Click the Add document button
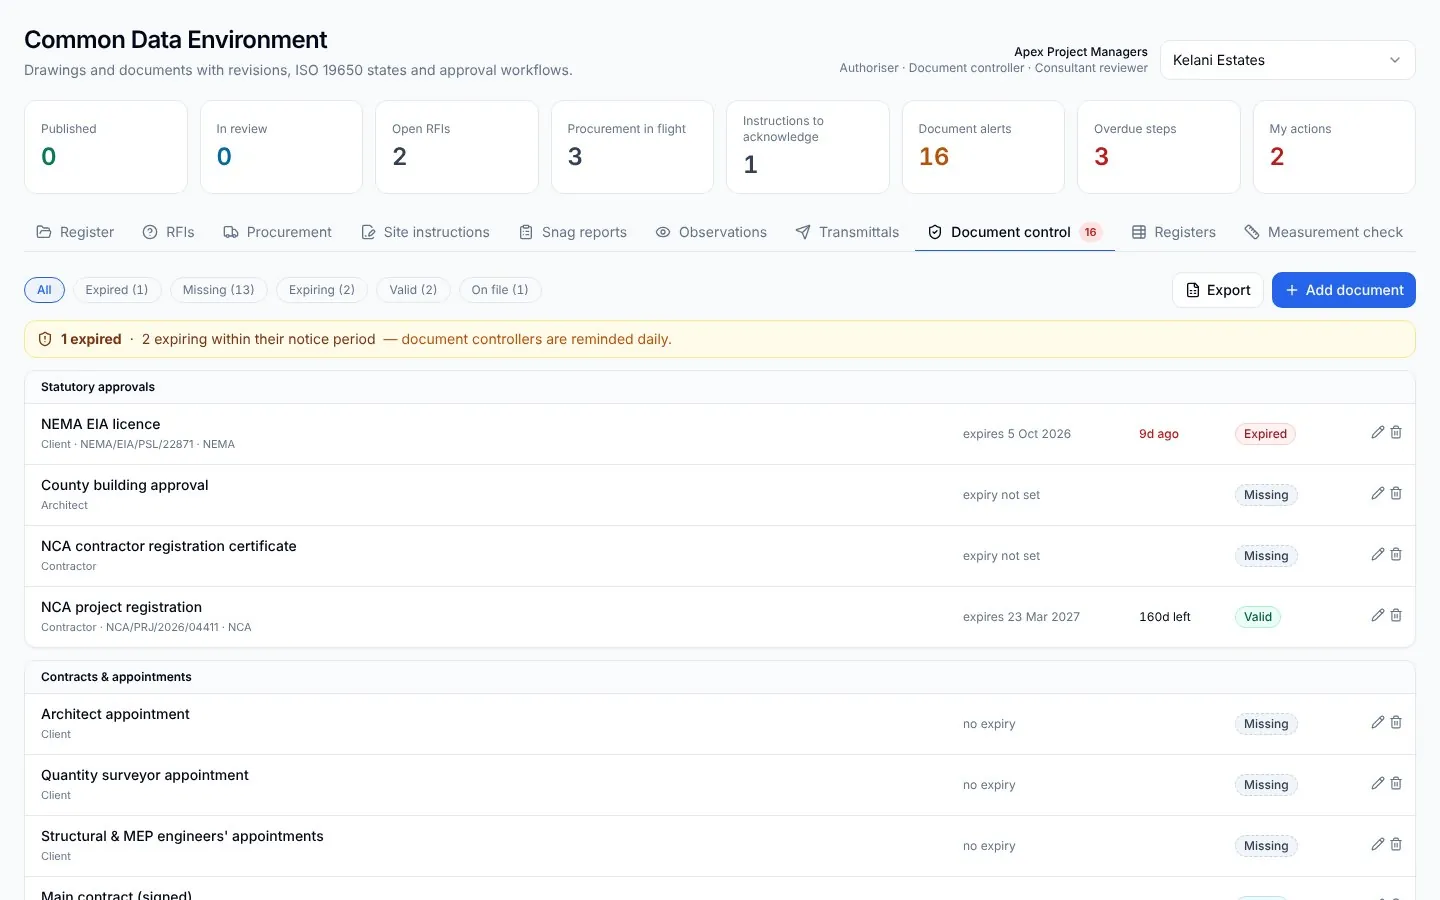The image size is (1440, 900). [1344, 290]
